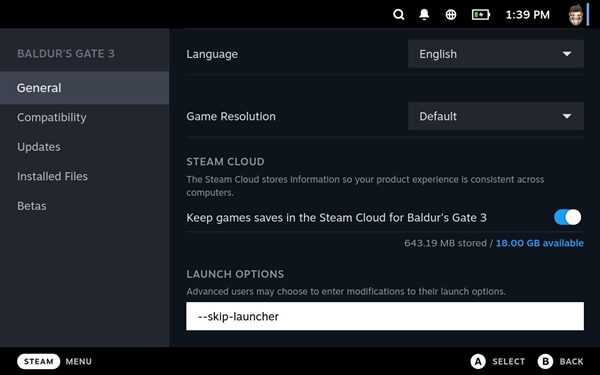Open the search magnifier icon
This screenshot has width=600, height=375.
coord(398,15)
